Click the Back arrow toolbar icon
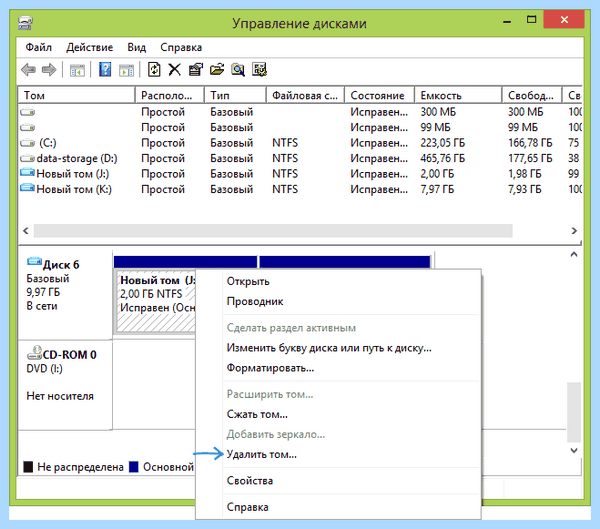This screenshot has width=600, height=529. (28, 70)
